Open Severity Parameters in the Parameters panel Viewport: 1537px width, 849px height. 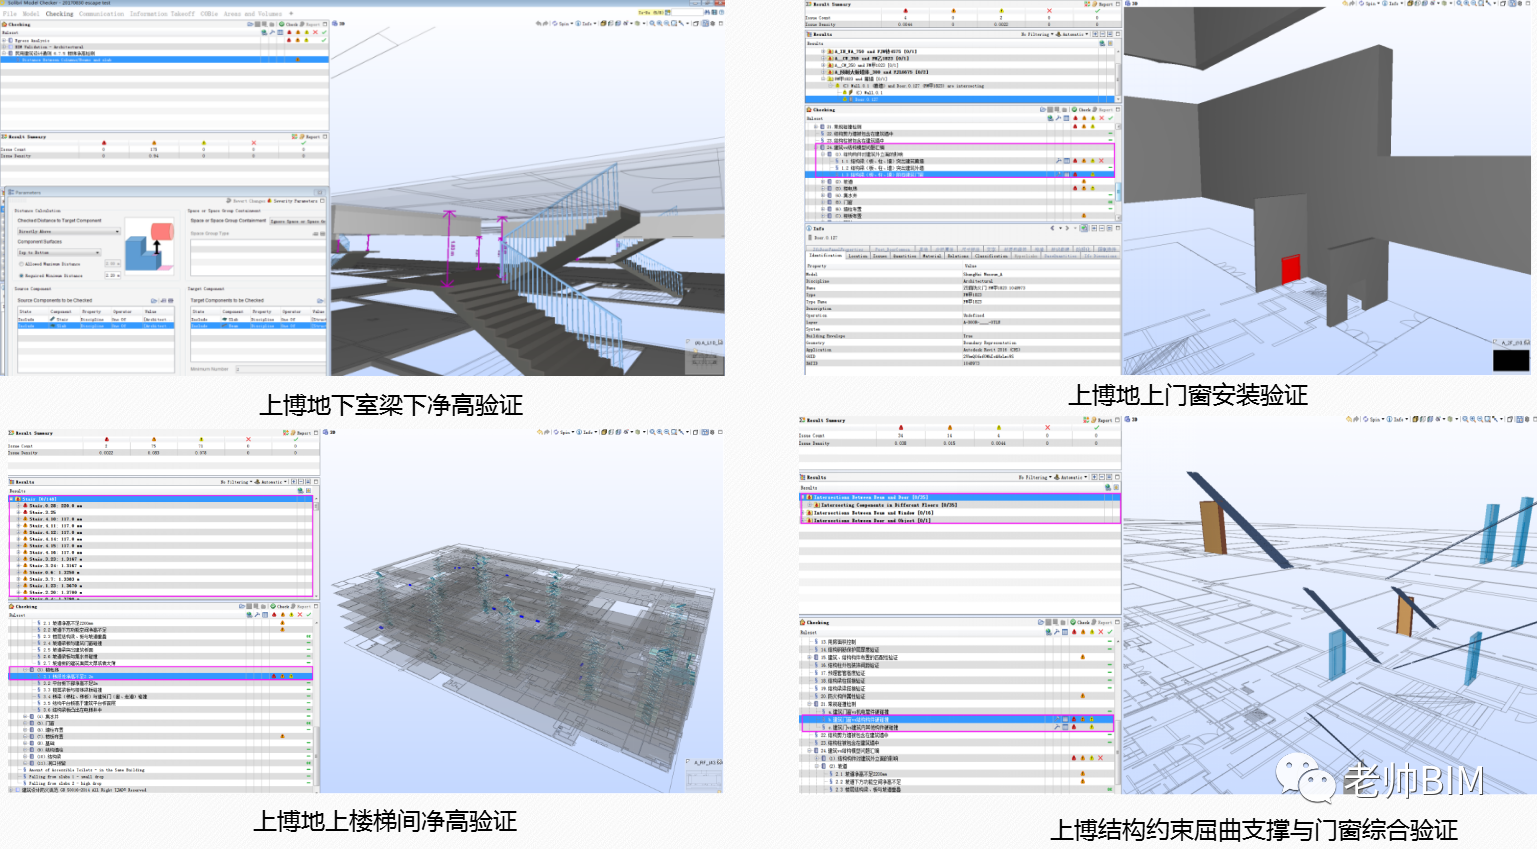(293, 201)
